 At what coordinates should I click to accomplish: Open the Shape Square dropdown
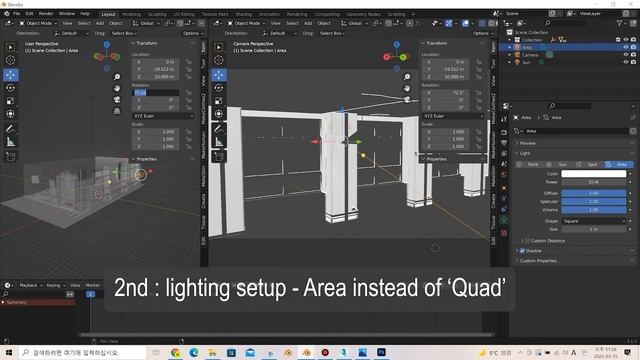click(593, 221)
